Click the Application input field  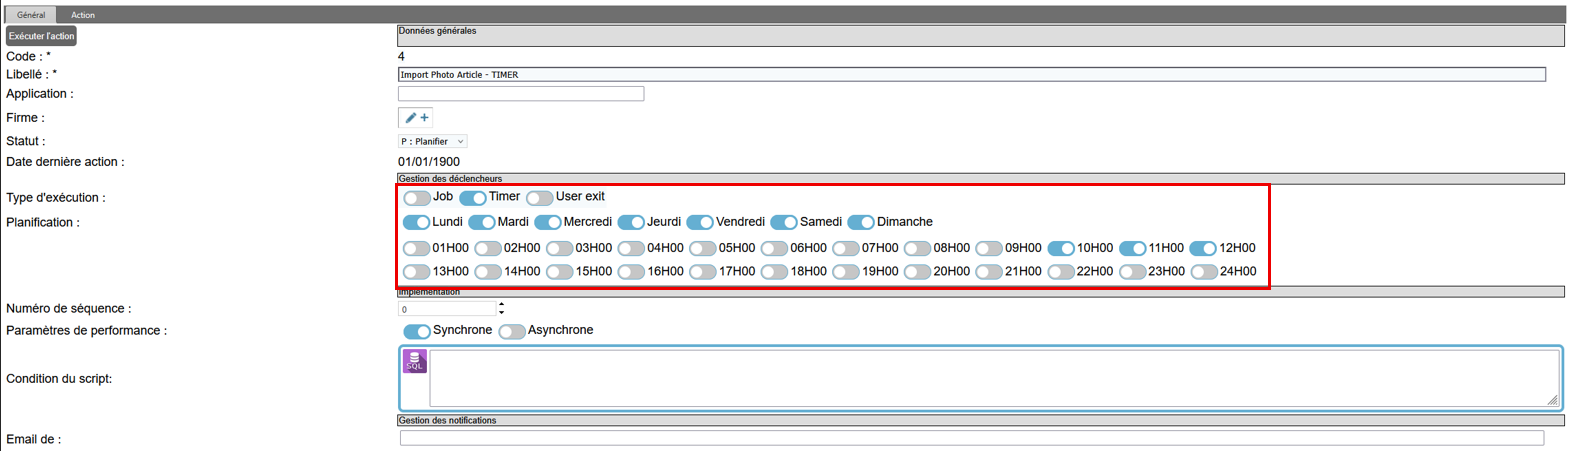coord(521,94)
